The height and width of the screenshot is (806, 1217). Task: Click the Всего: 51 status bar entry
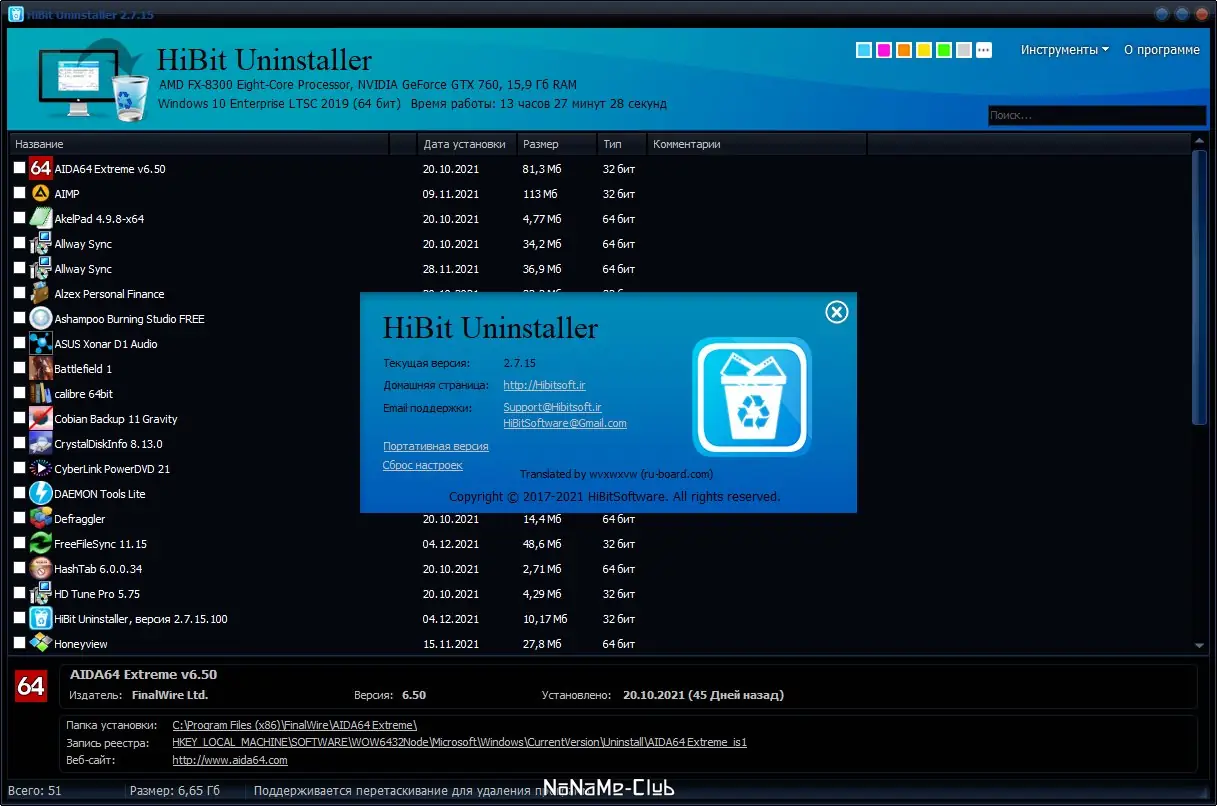(33, 791)
